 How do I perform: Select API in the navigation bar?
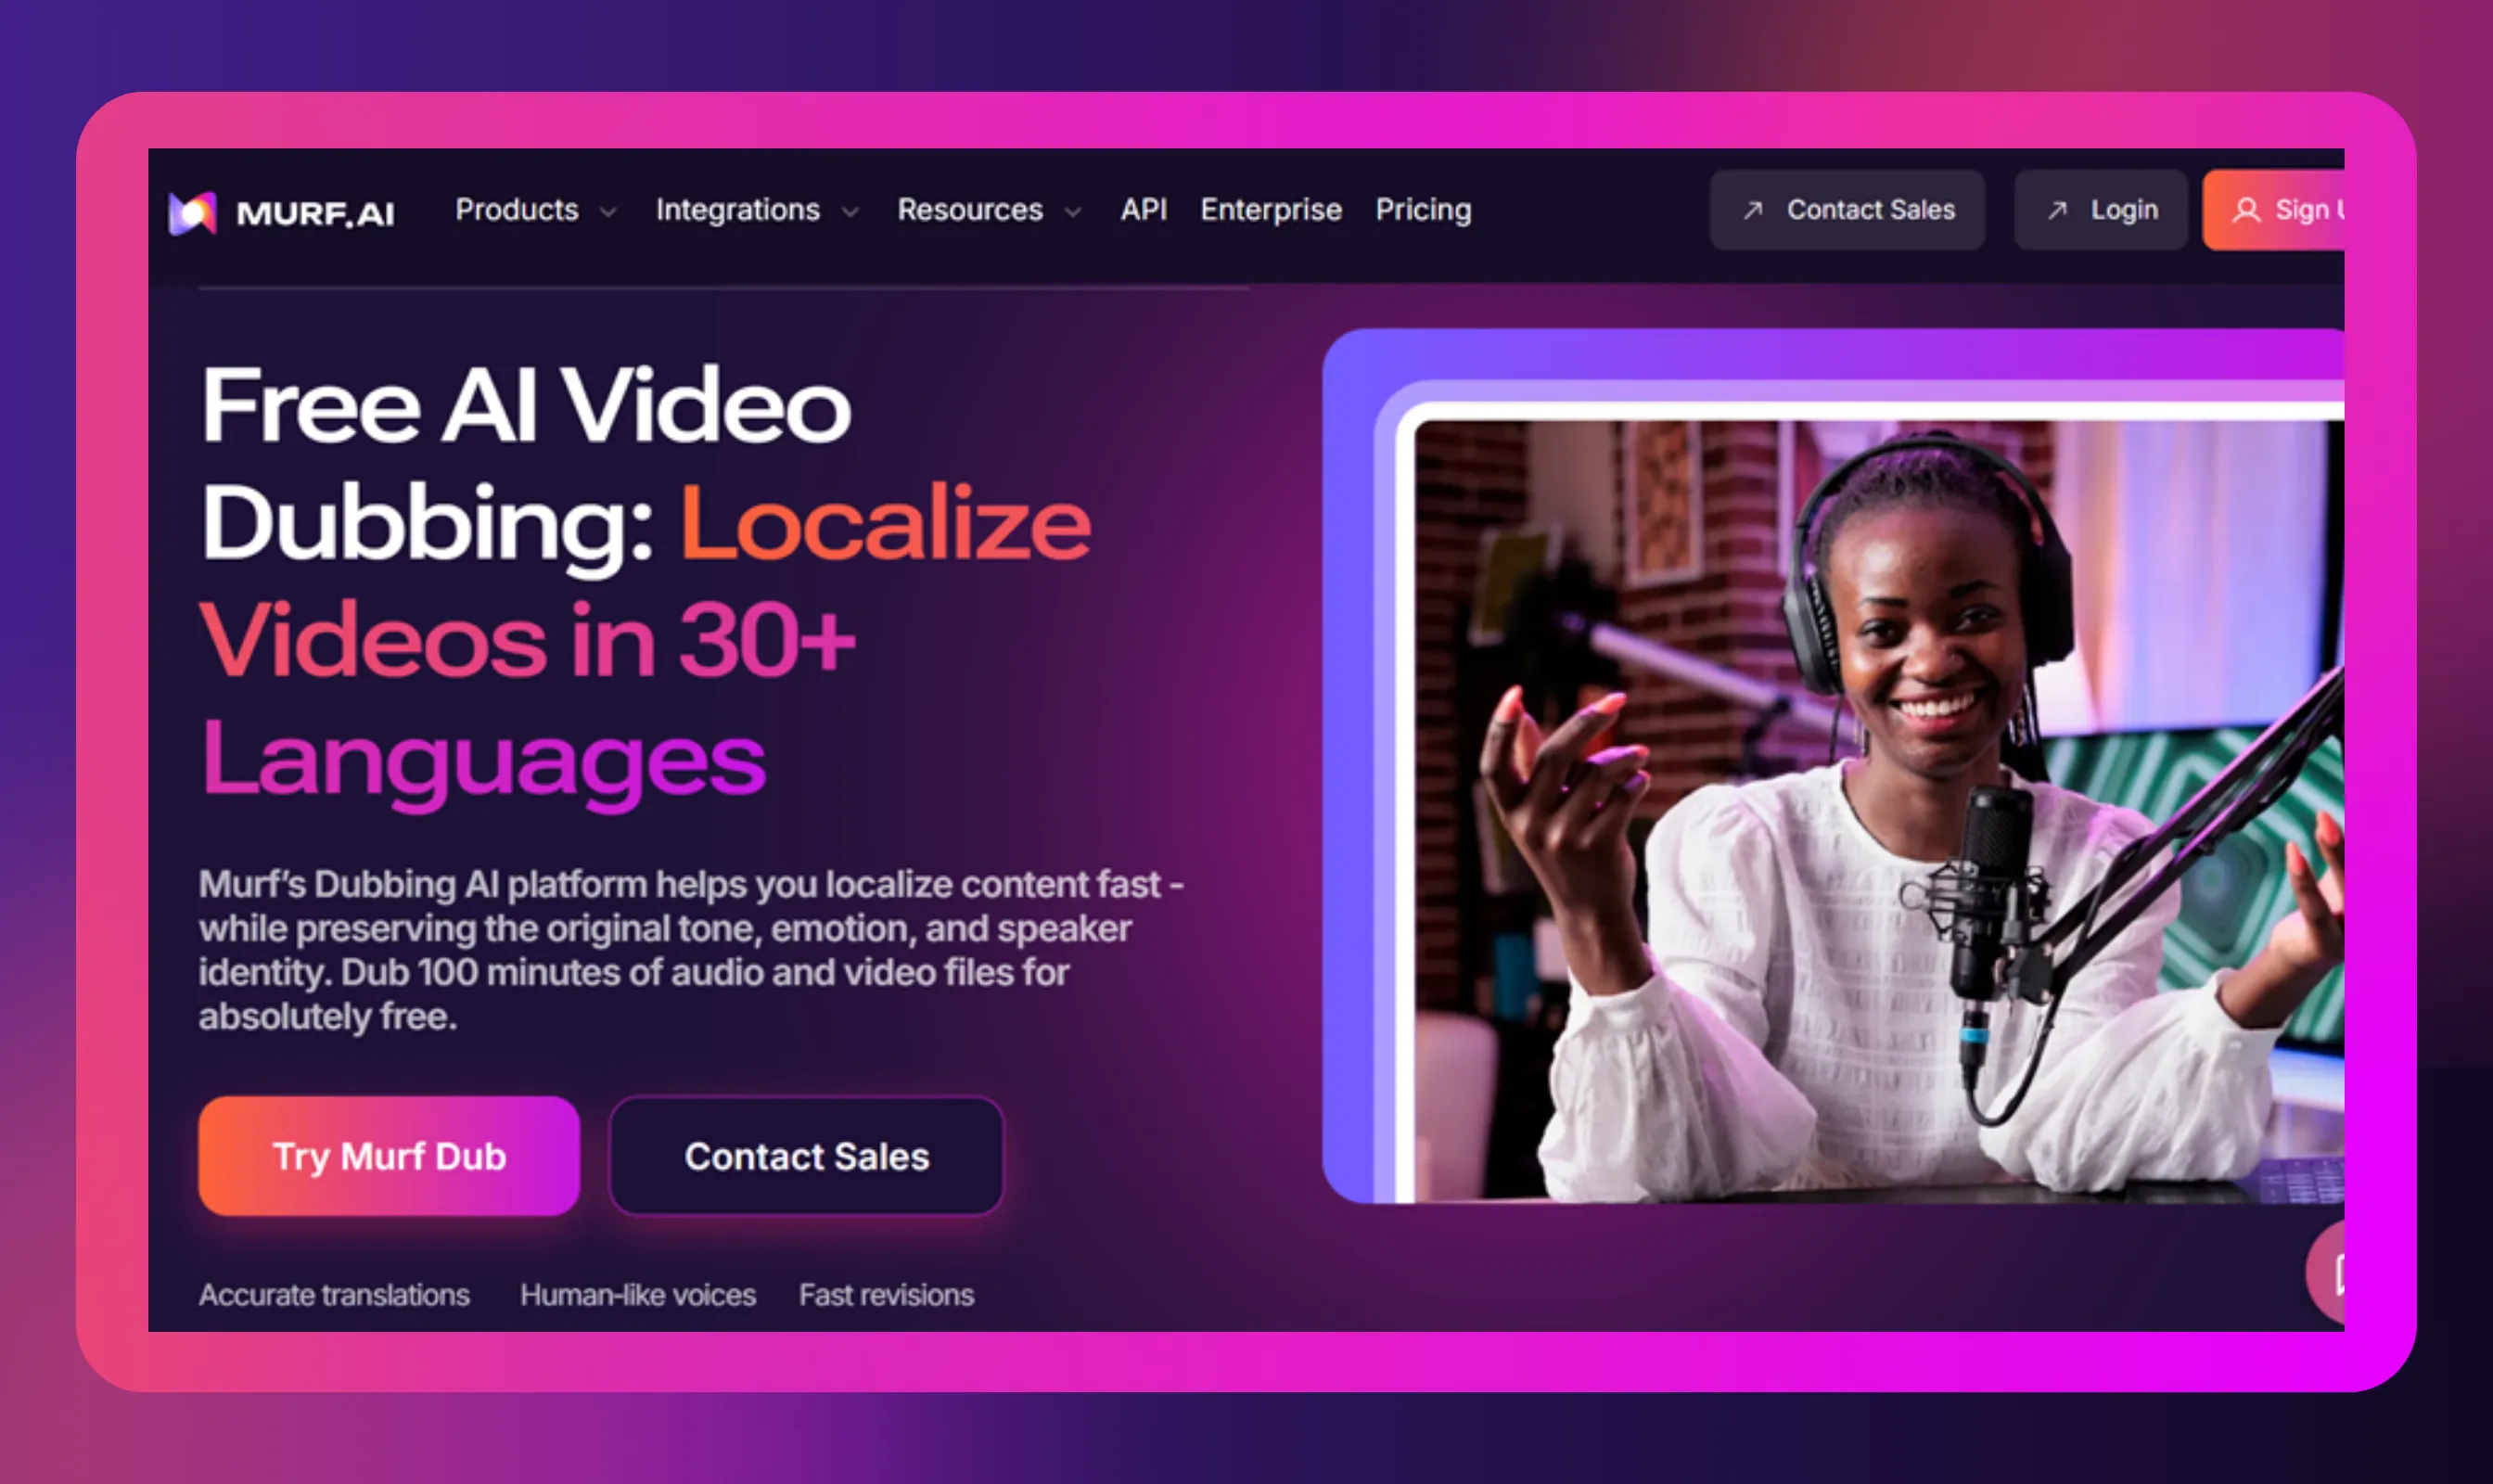1144,210
